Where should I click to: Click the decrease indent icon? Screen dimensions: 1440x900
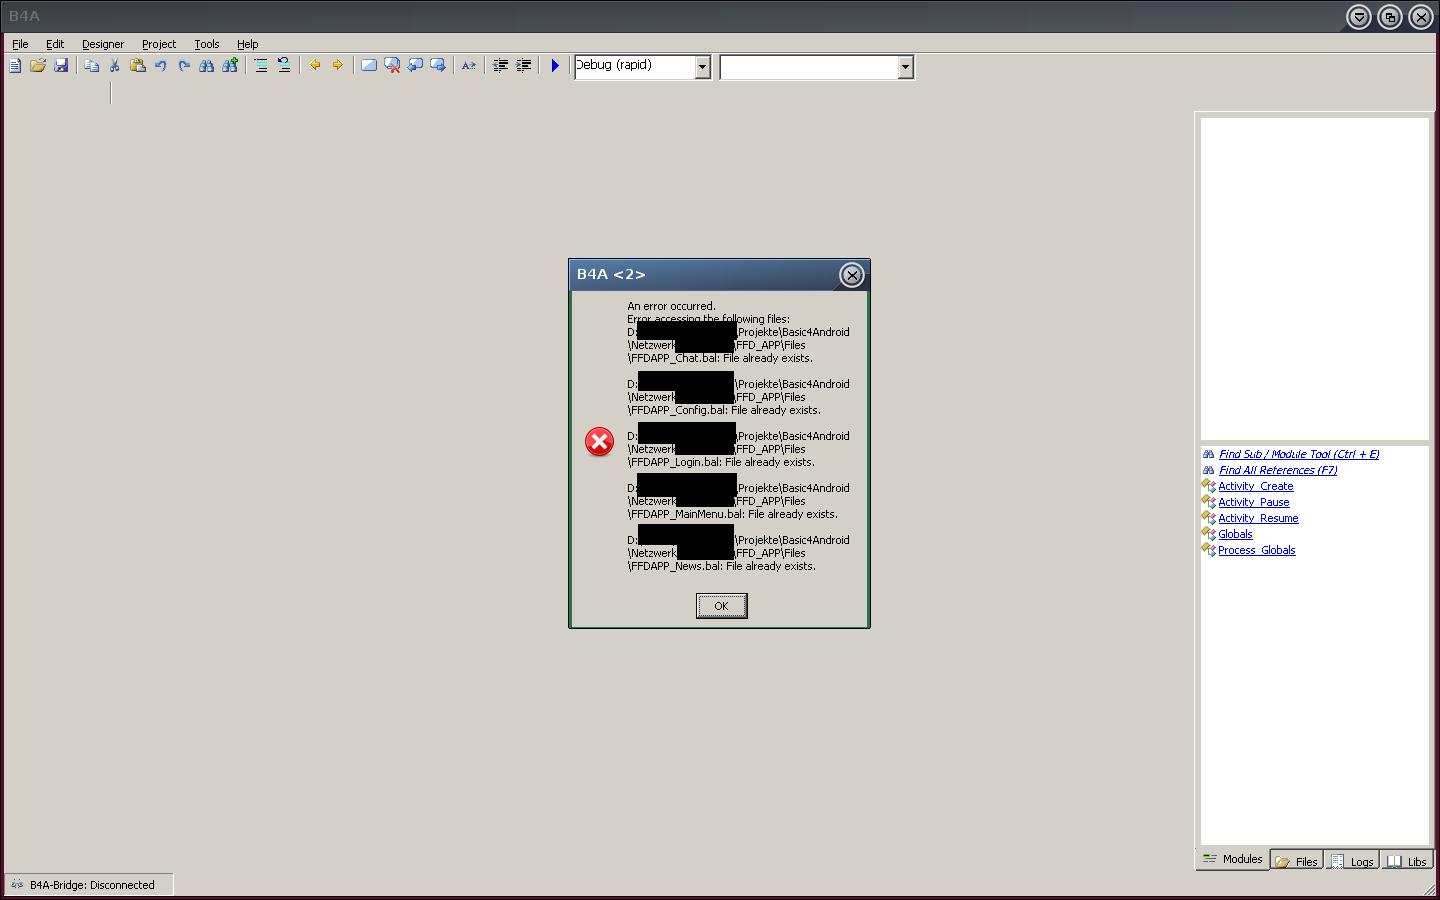[x=500, y=65]
